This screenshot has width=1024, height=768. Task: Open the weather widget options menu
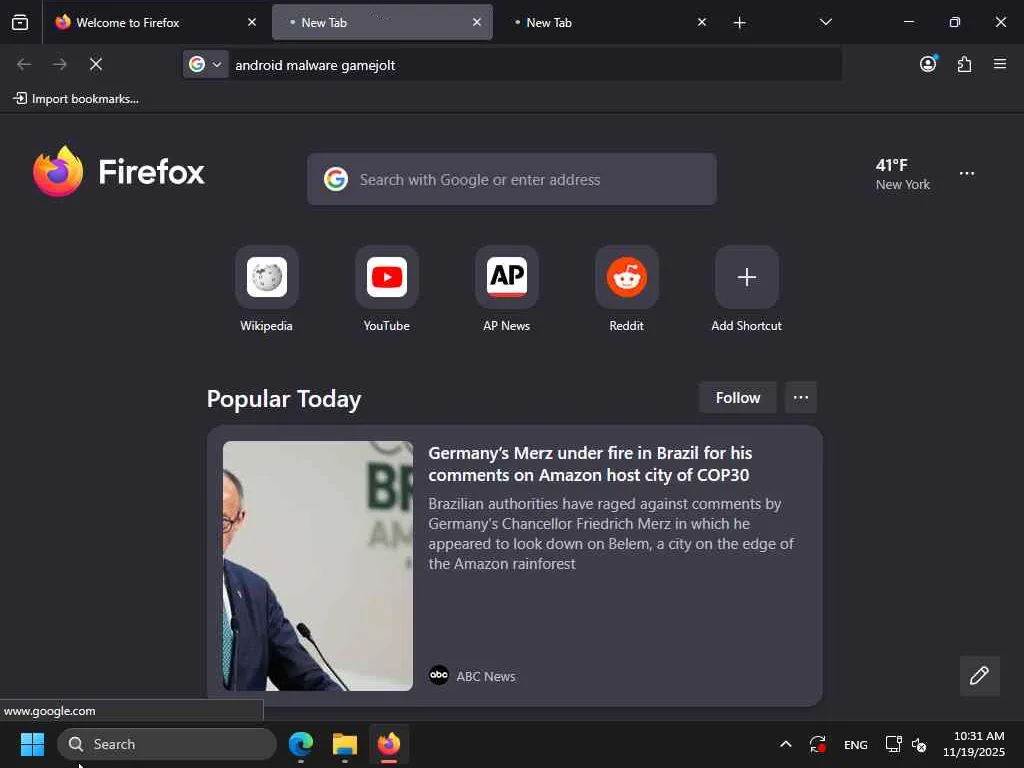click(967, 174)
